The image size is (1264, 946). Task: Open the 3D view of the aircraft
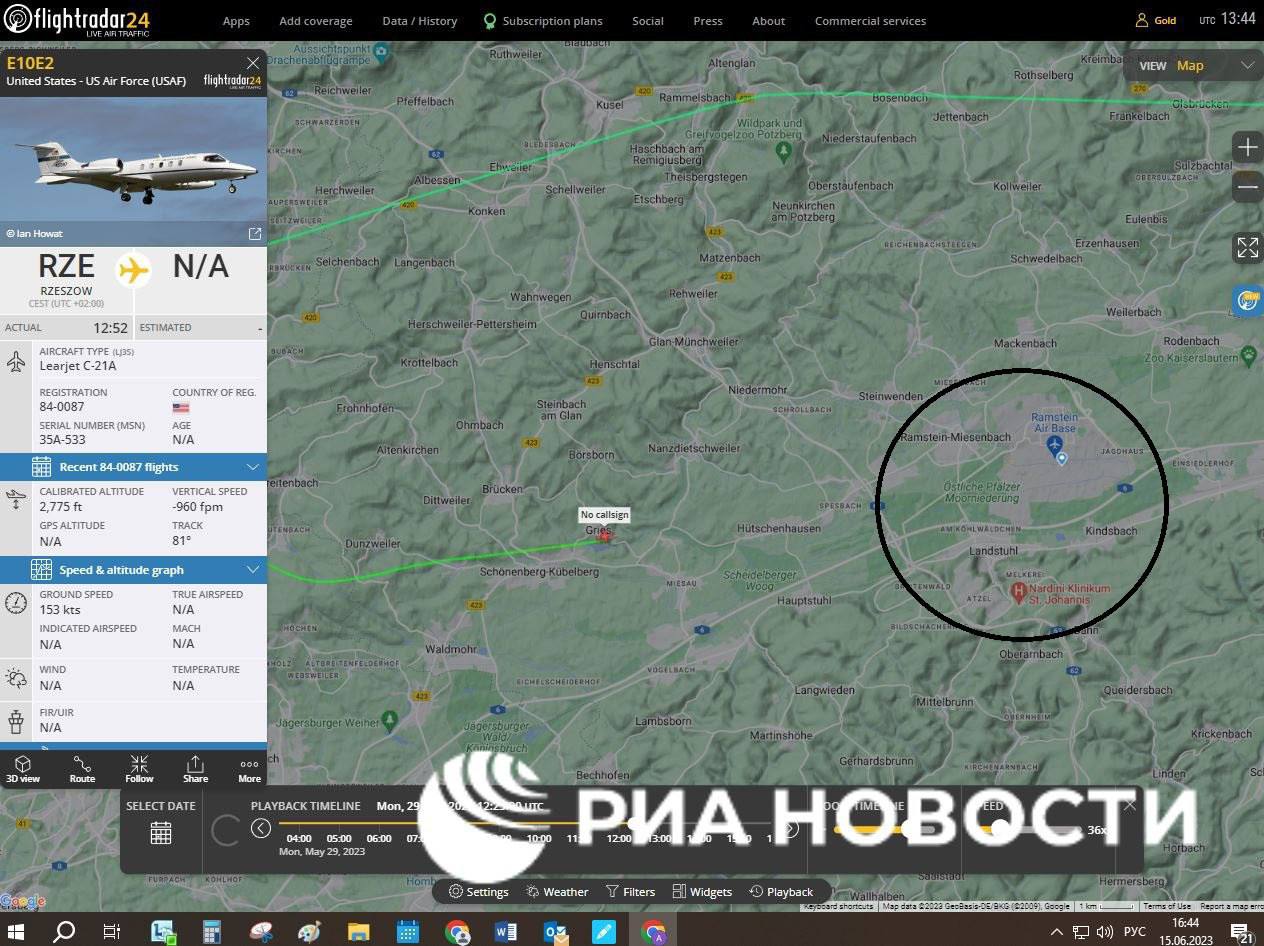(x=22, y=769)
